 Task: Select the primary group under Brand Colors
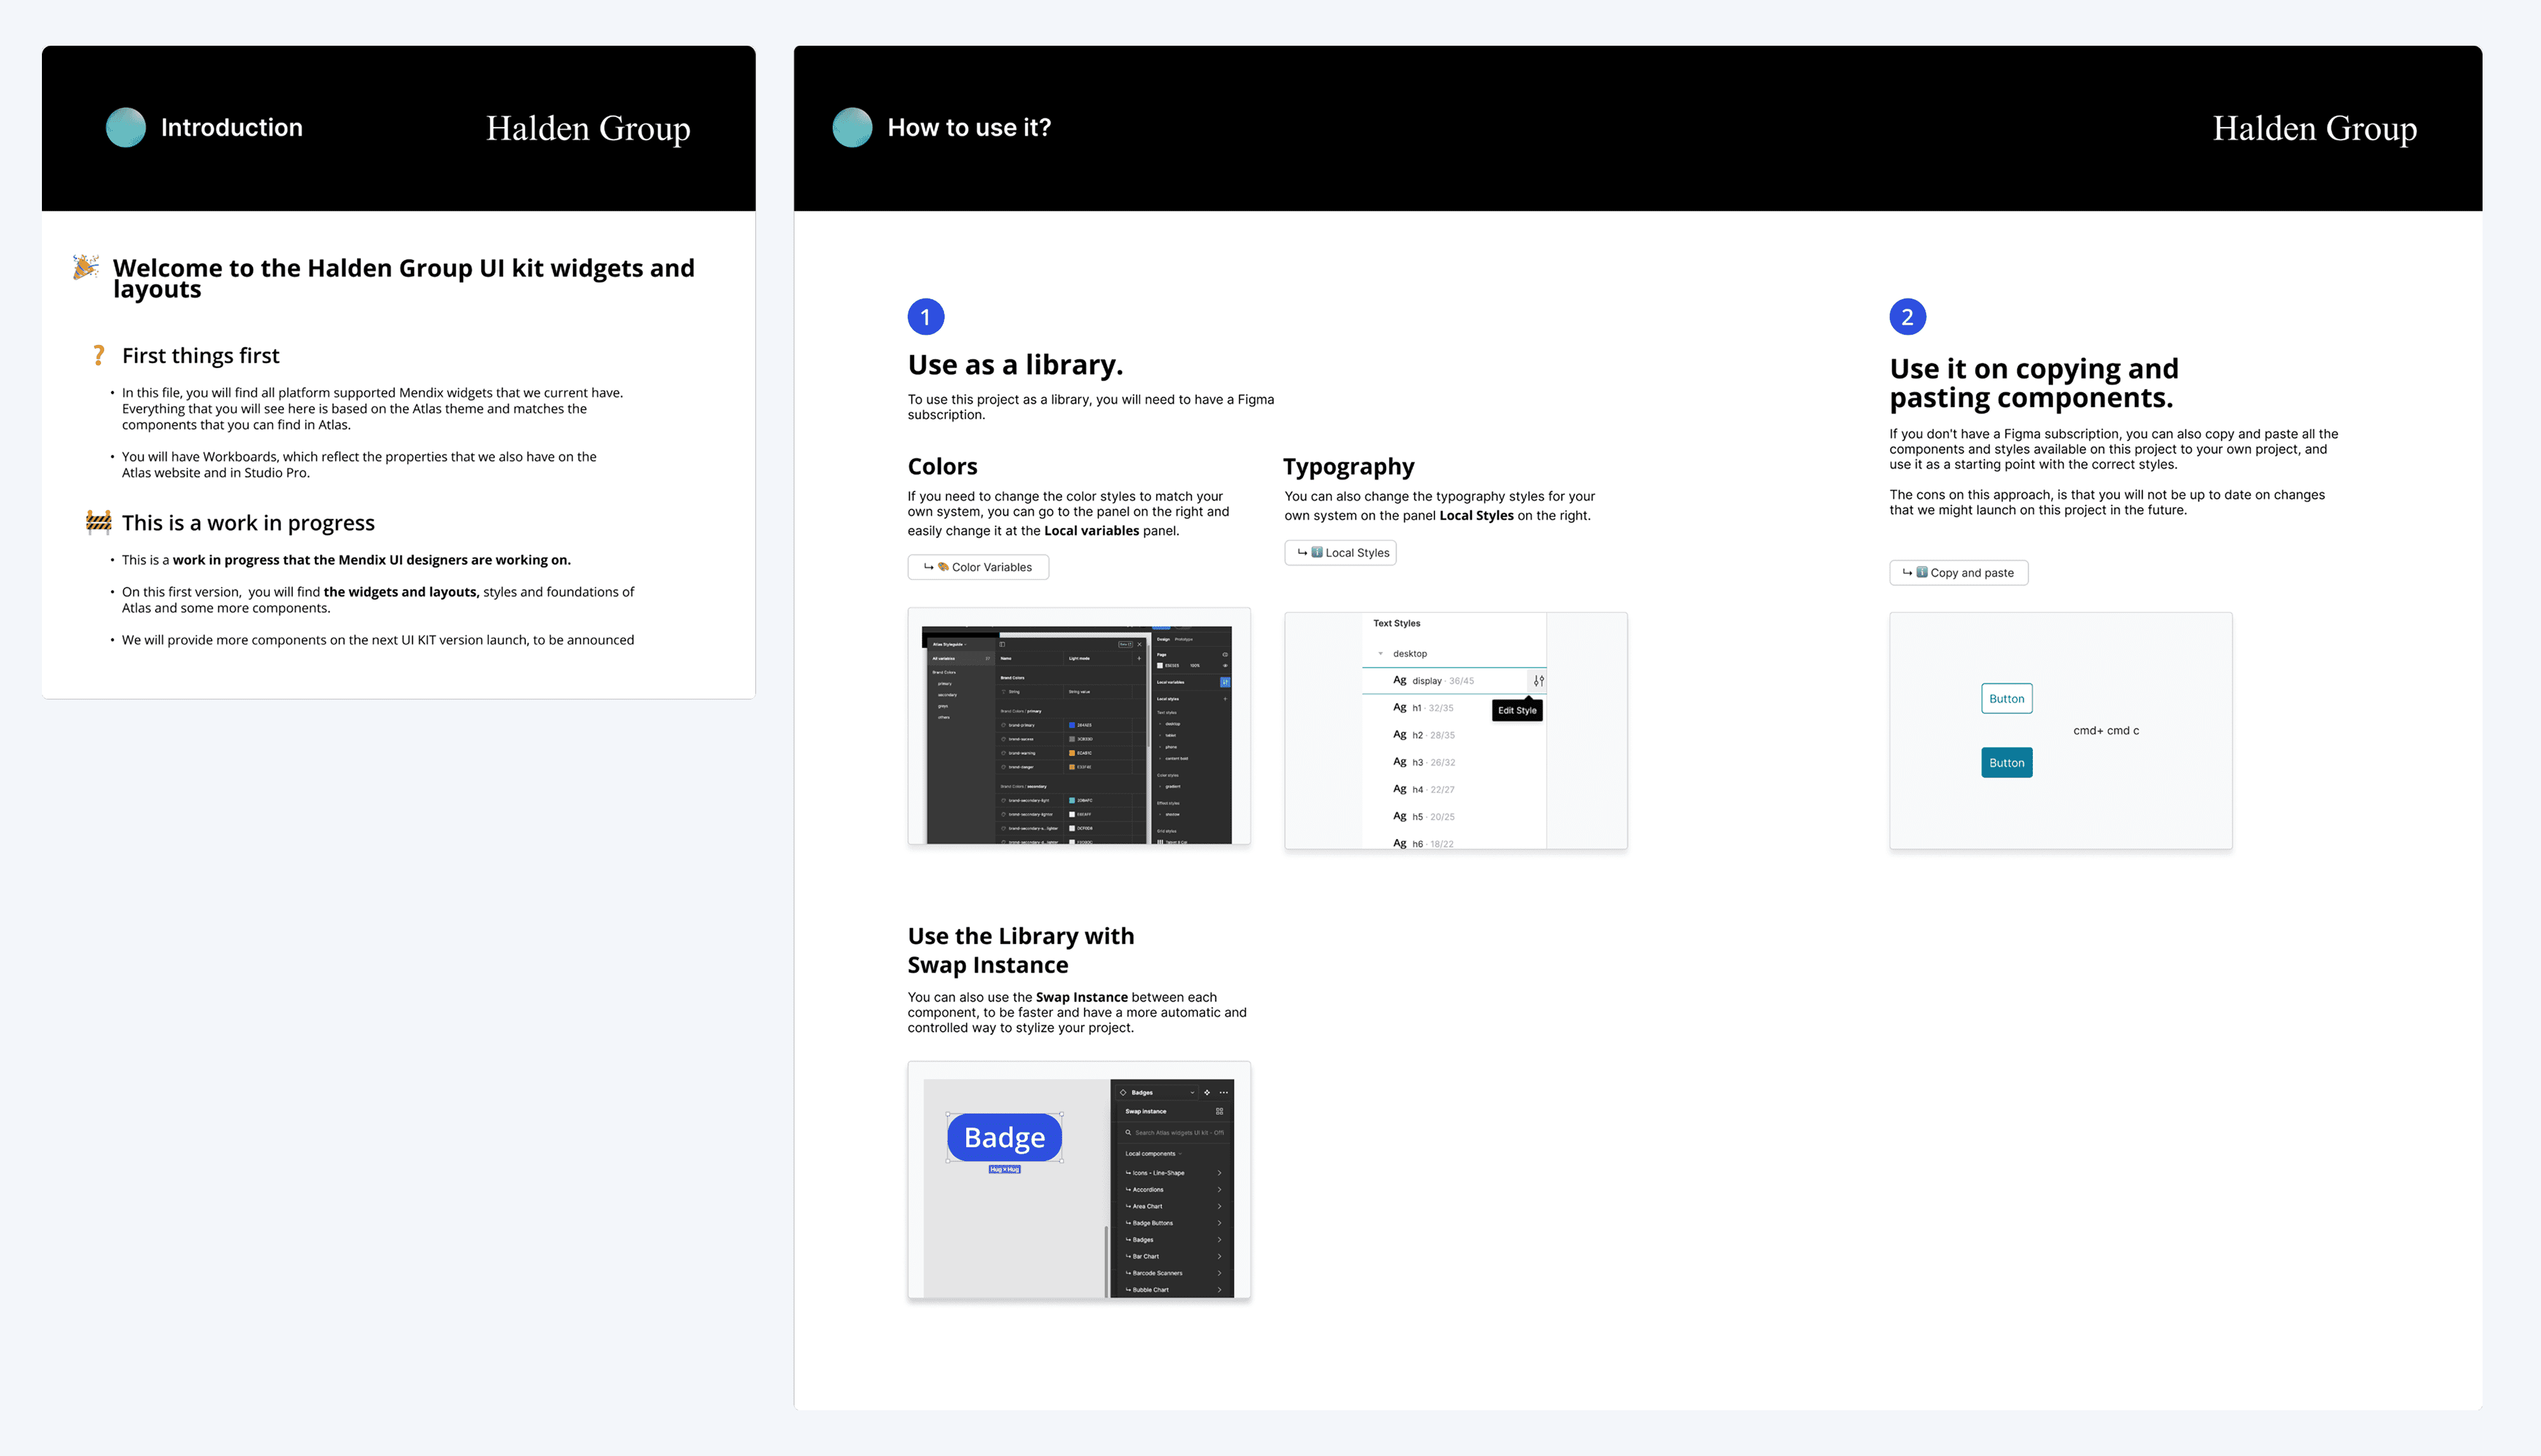[x=945, y=684]
